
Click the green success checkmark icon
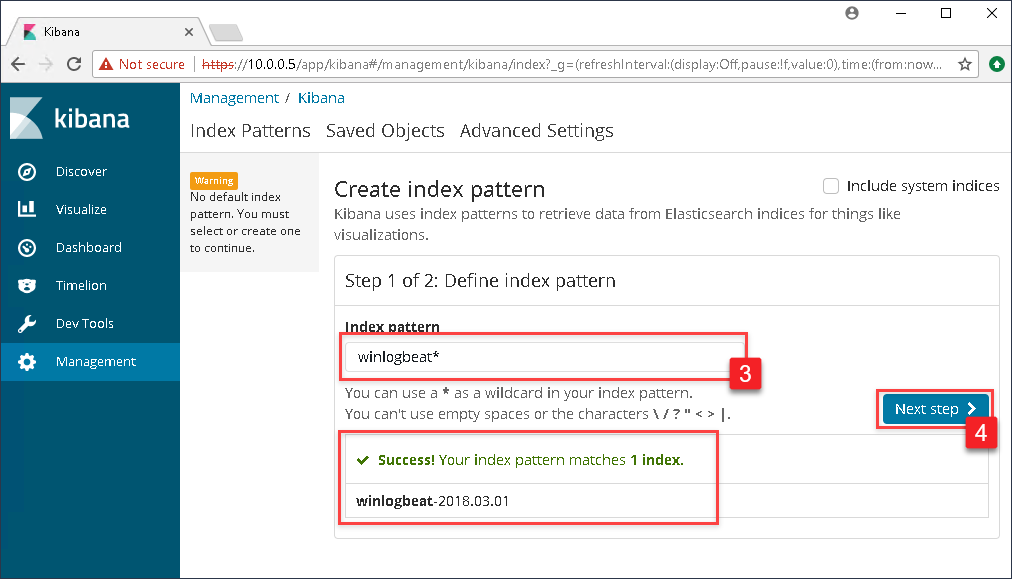click(x=363, y=460)
